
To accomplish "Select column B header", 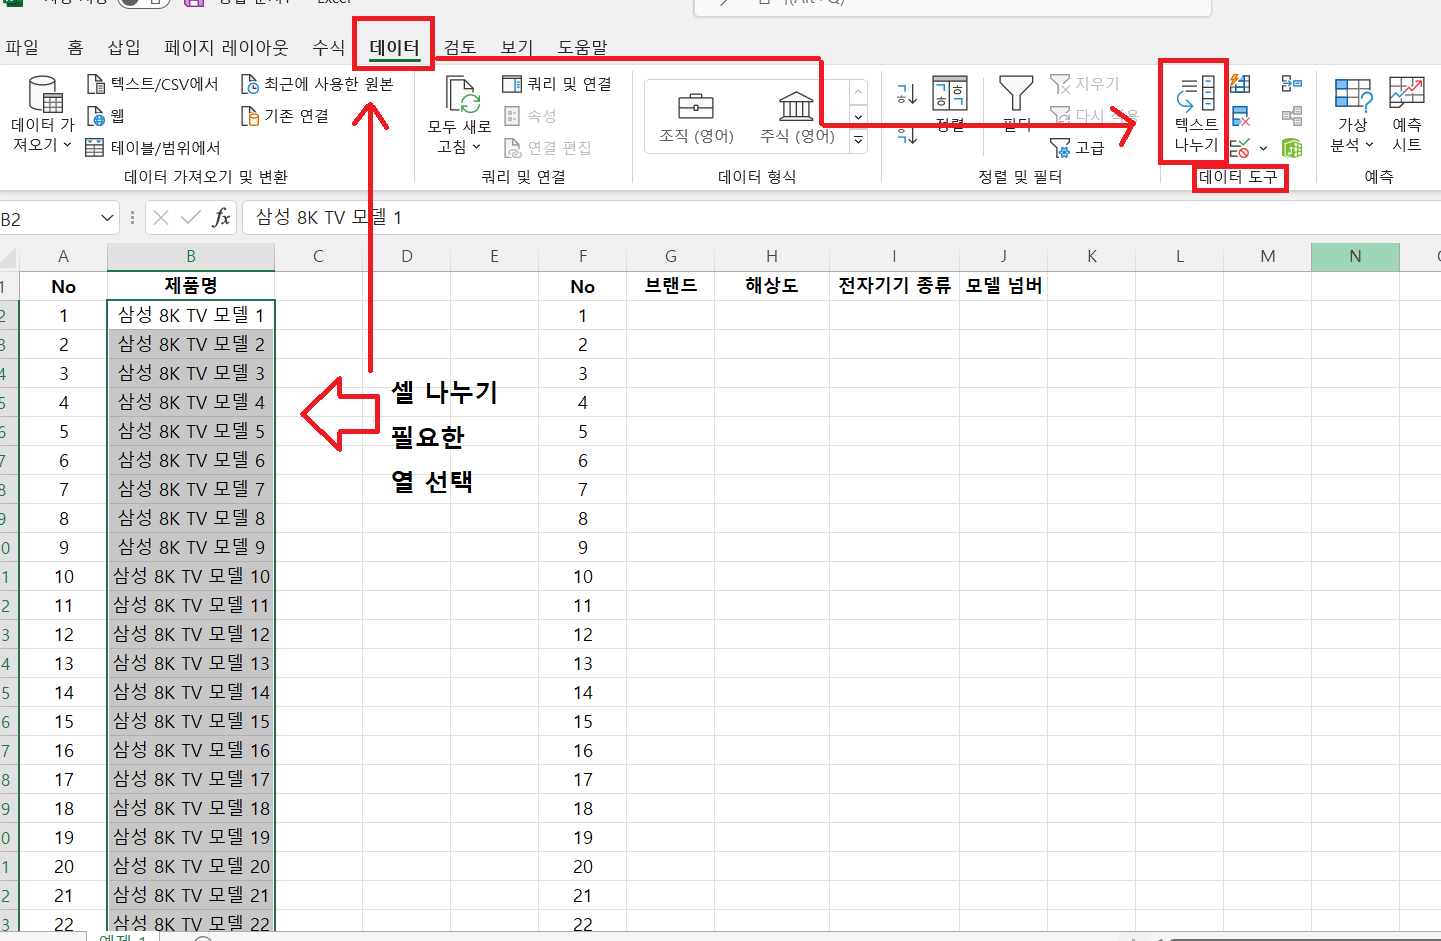I will 191,256.
